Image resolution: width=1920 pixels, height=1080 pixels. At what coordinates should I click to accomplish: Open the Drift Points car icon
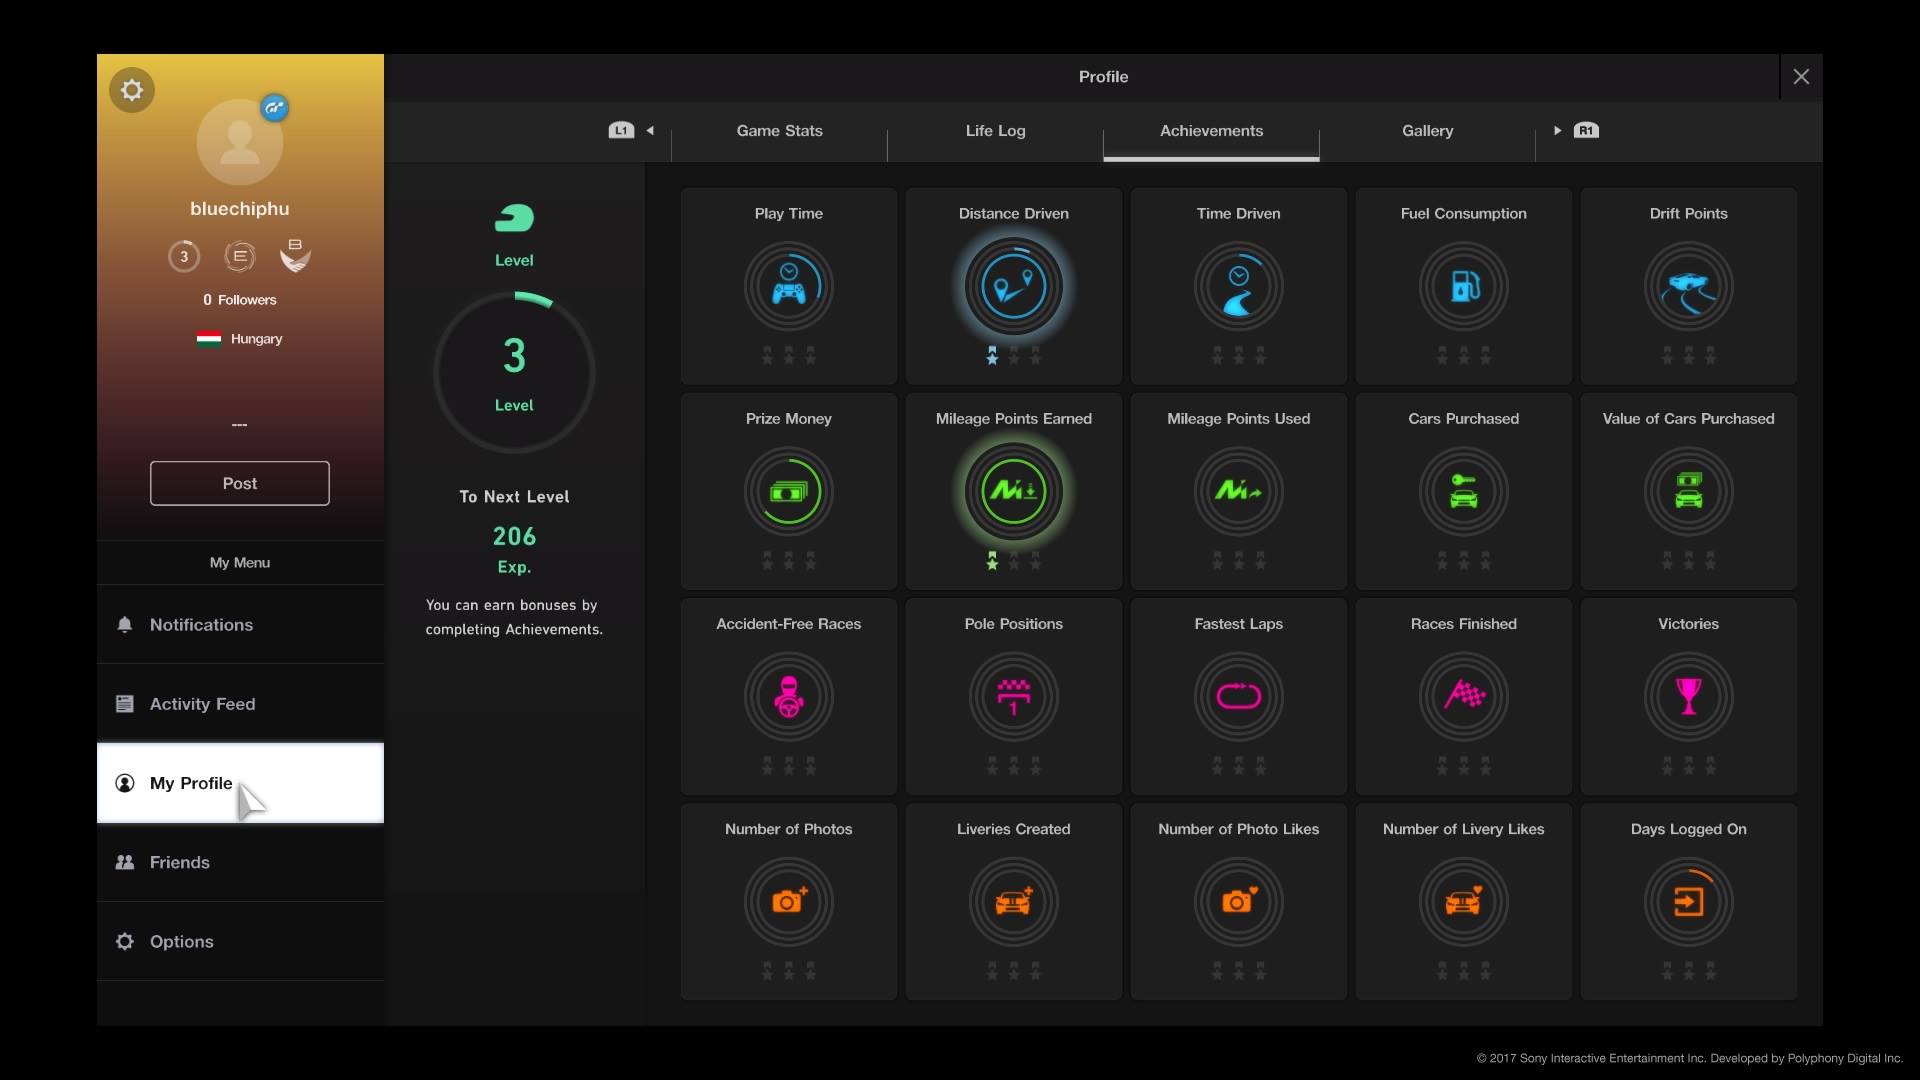pyautogui.click(x=1688, y=287)
